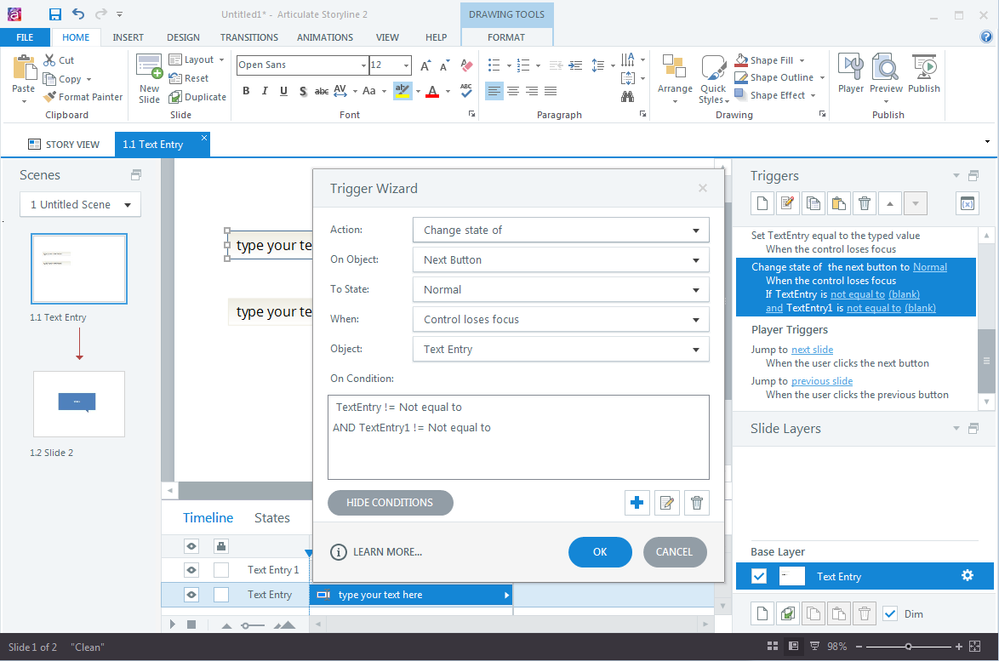Click the Hide Conditions button
This screenshot has height=661, width=999.
pyautogui.click(x=390, y=503)
